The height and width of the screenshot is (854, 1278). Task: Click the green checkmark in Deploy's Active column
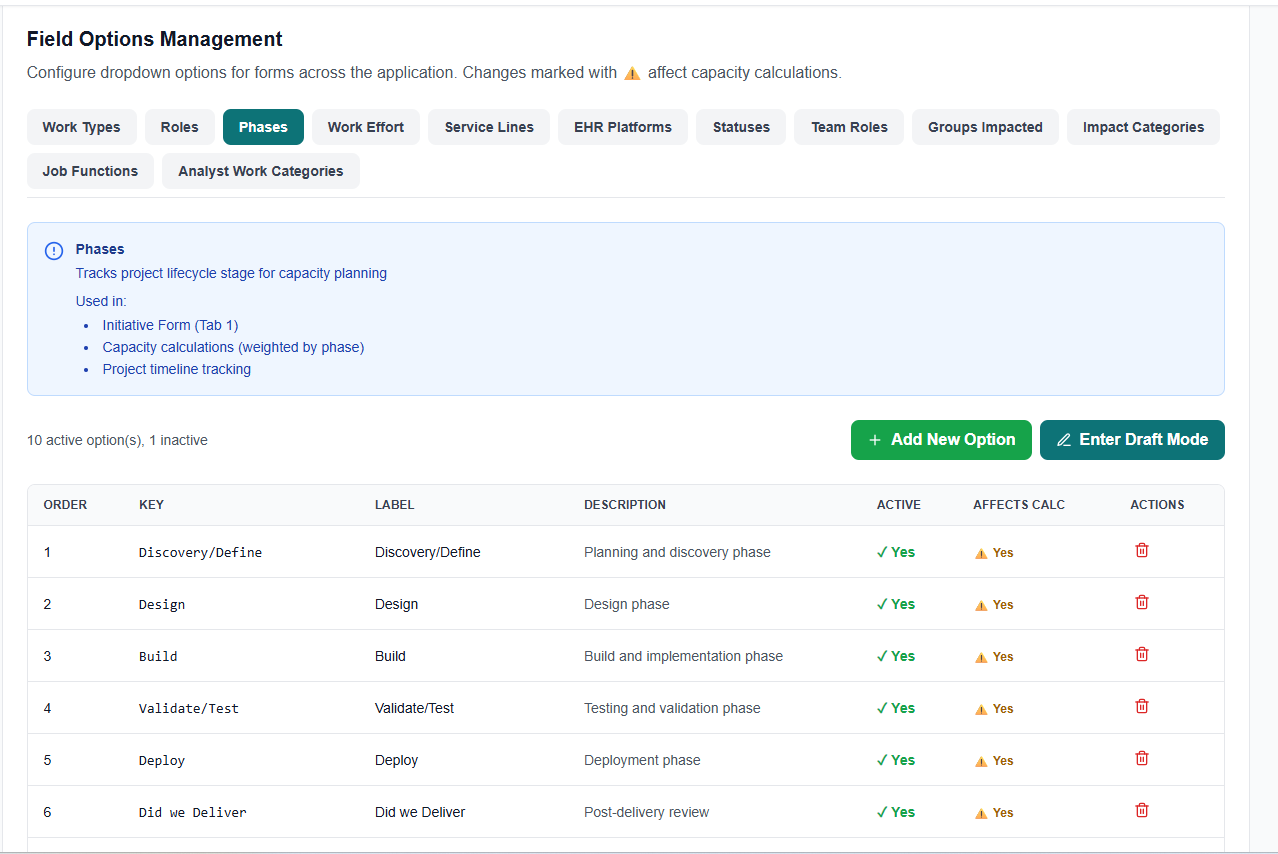click(x=883, y=759)
